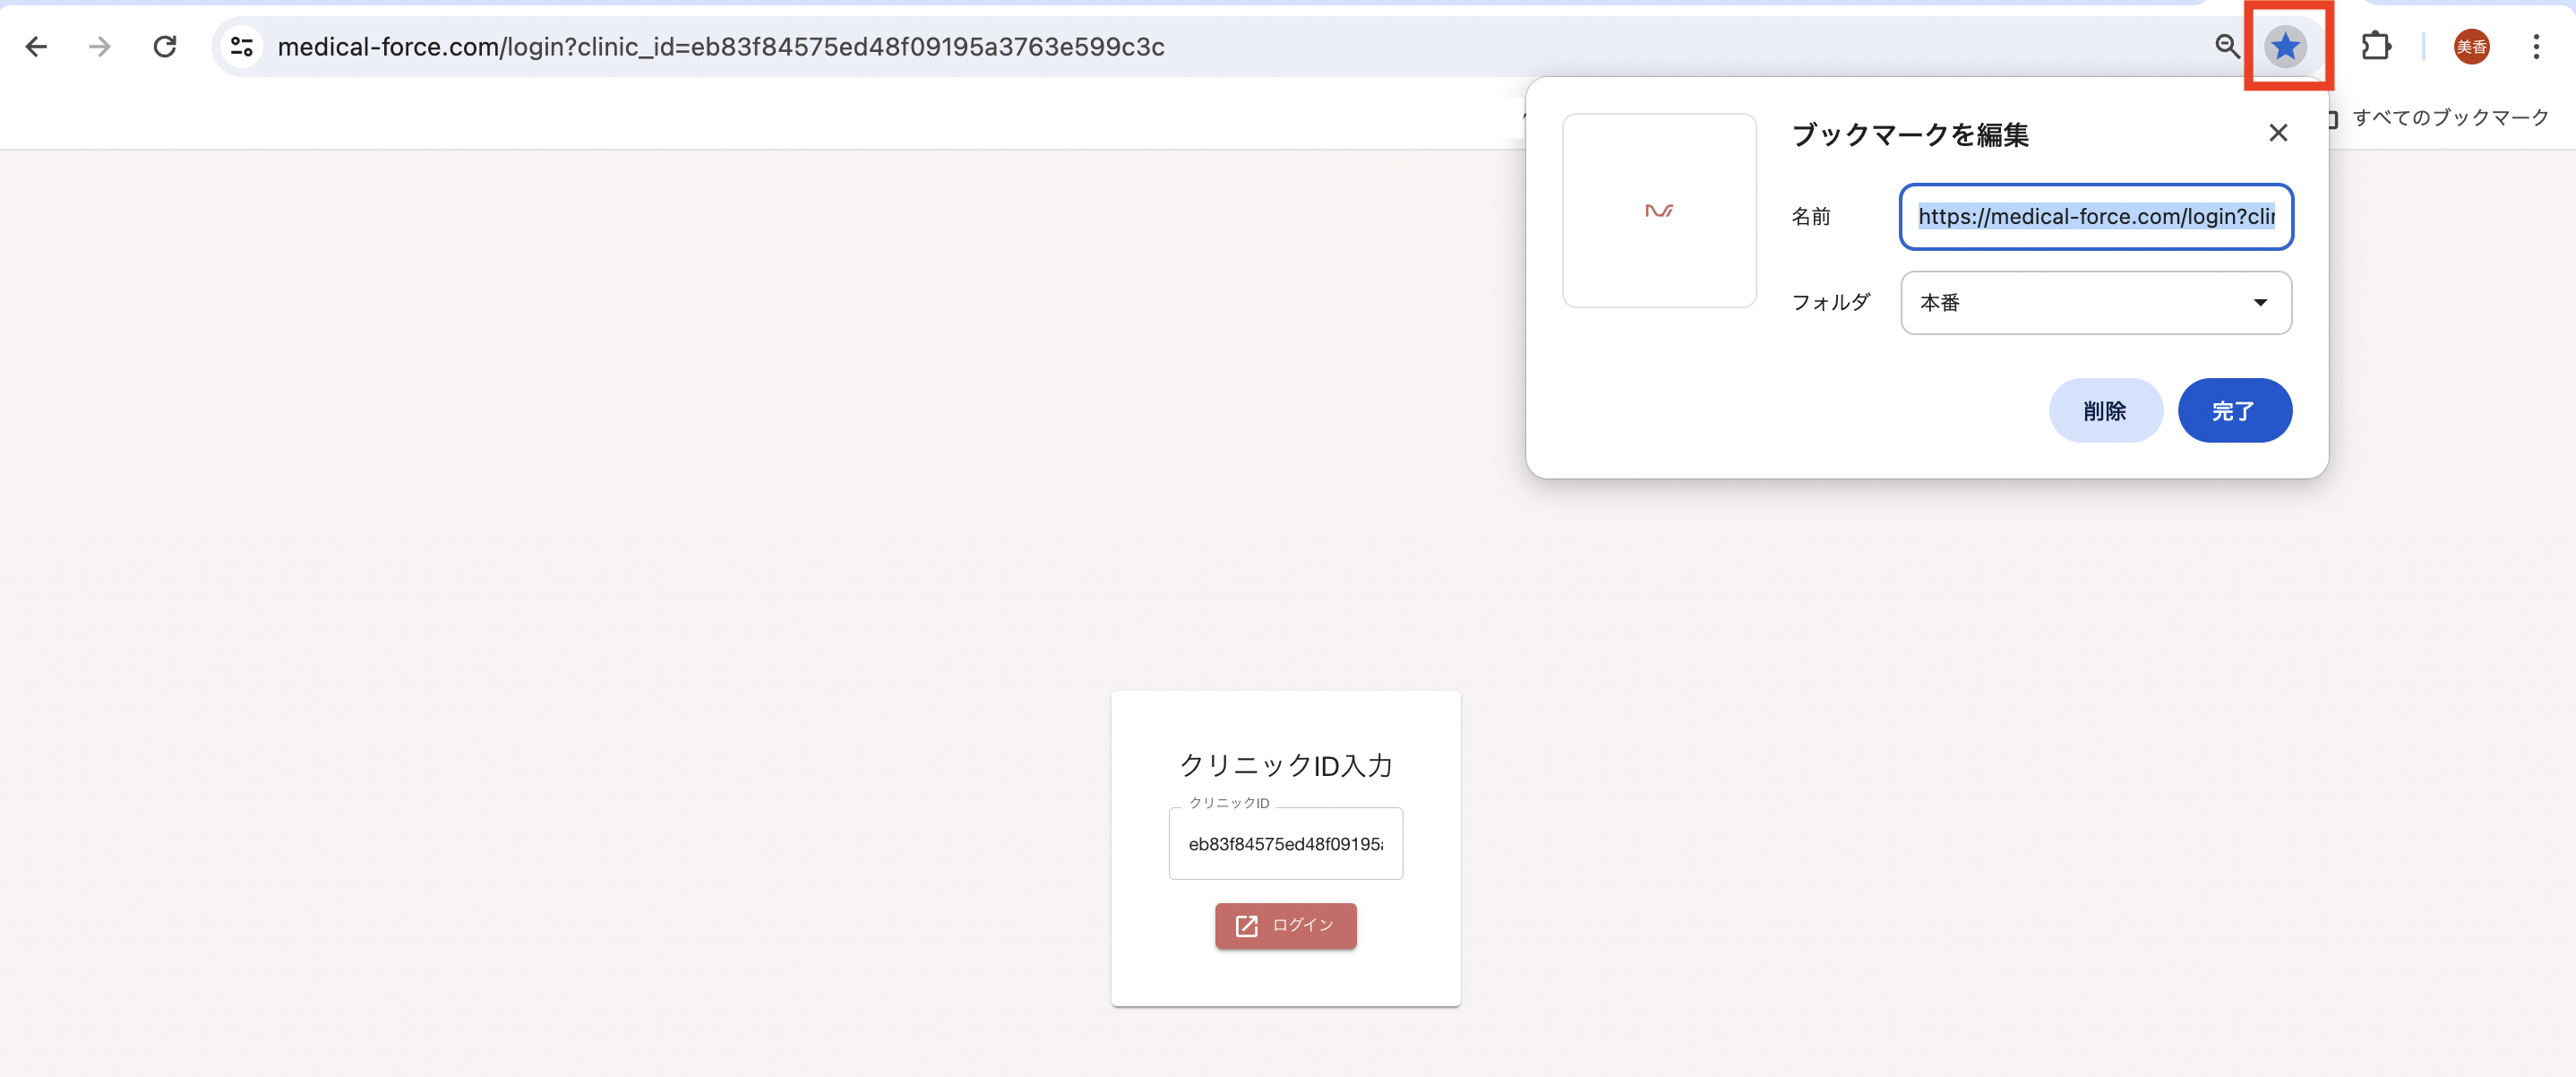Click the back navigation arrow
The image size is (2576, 1077).
[37, 46]
